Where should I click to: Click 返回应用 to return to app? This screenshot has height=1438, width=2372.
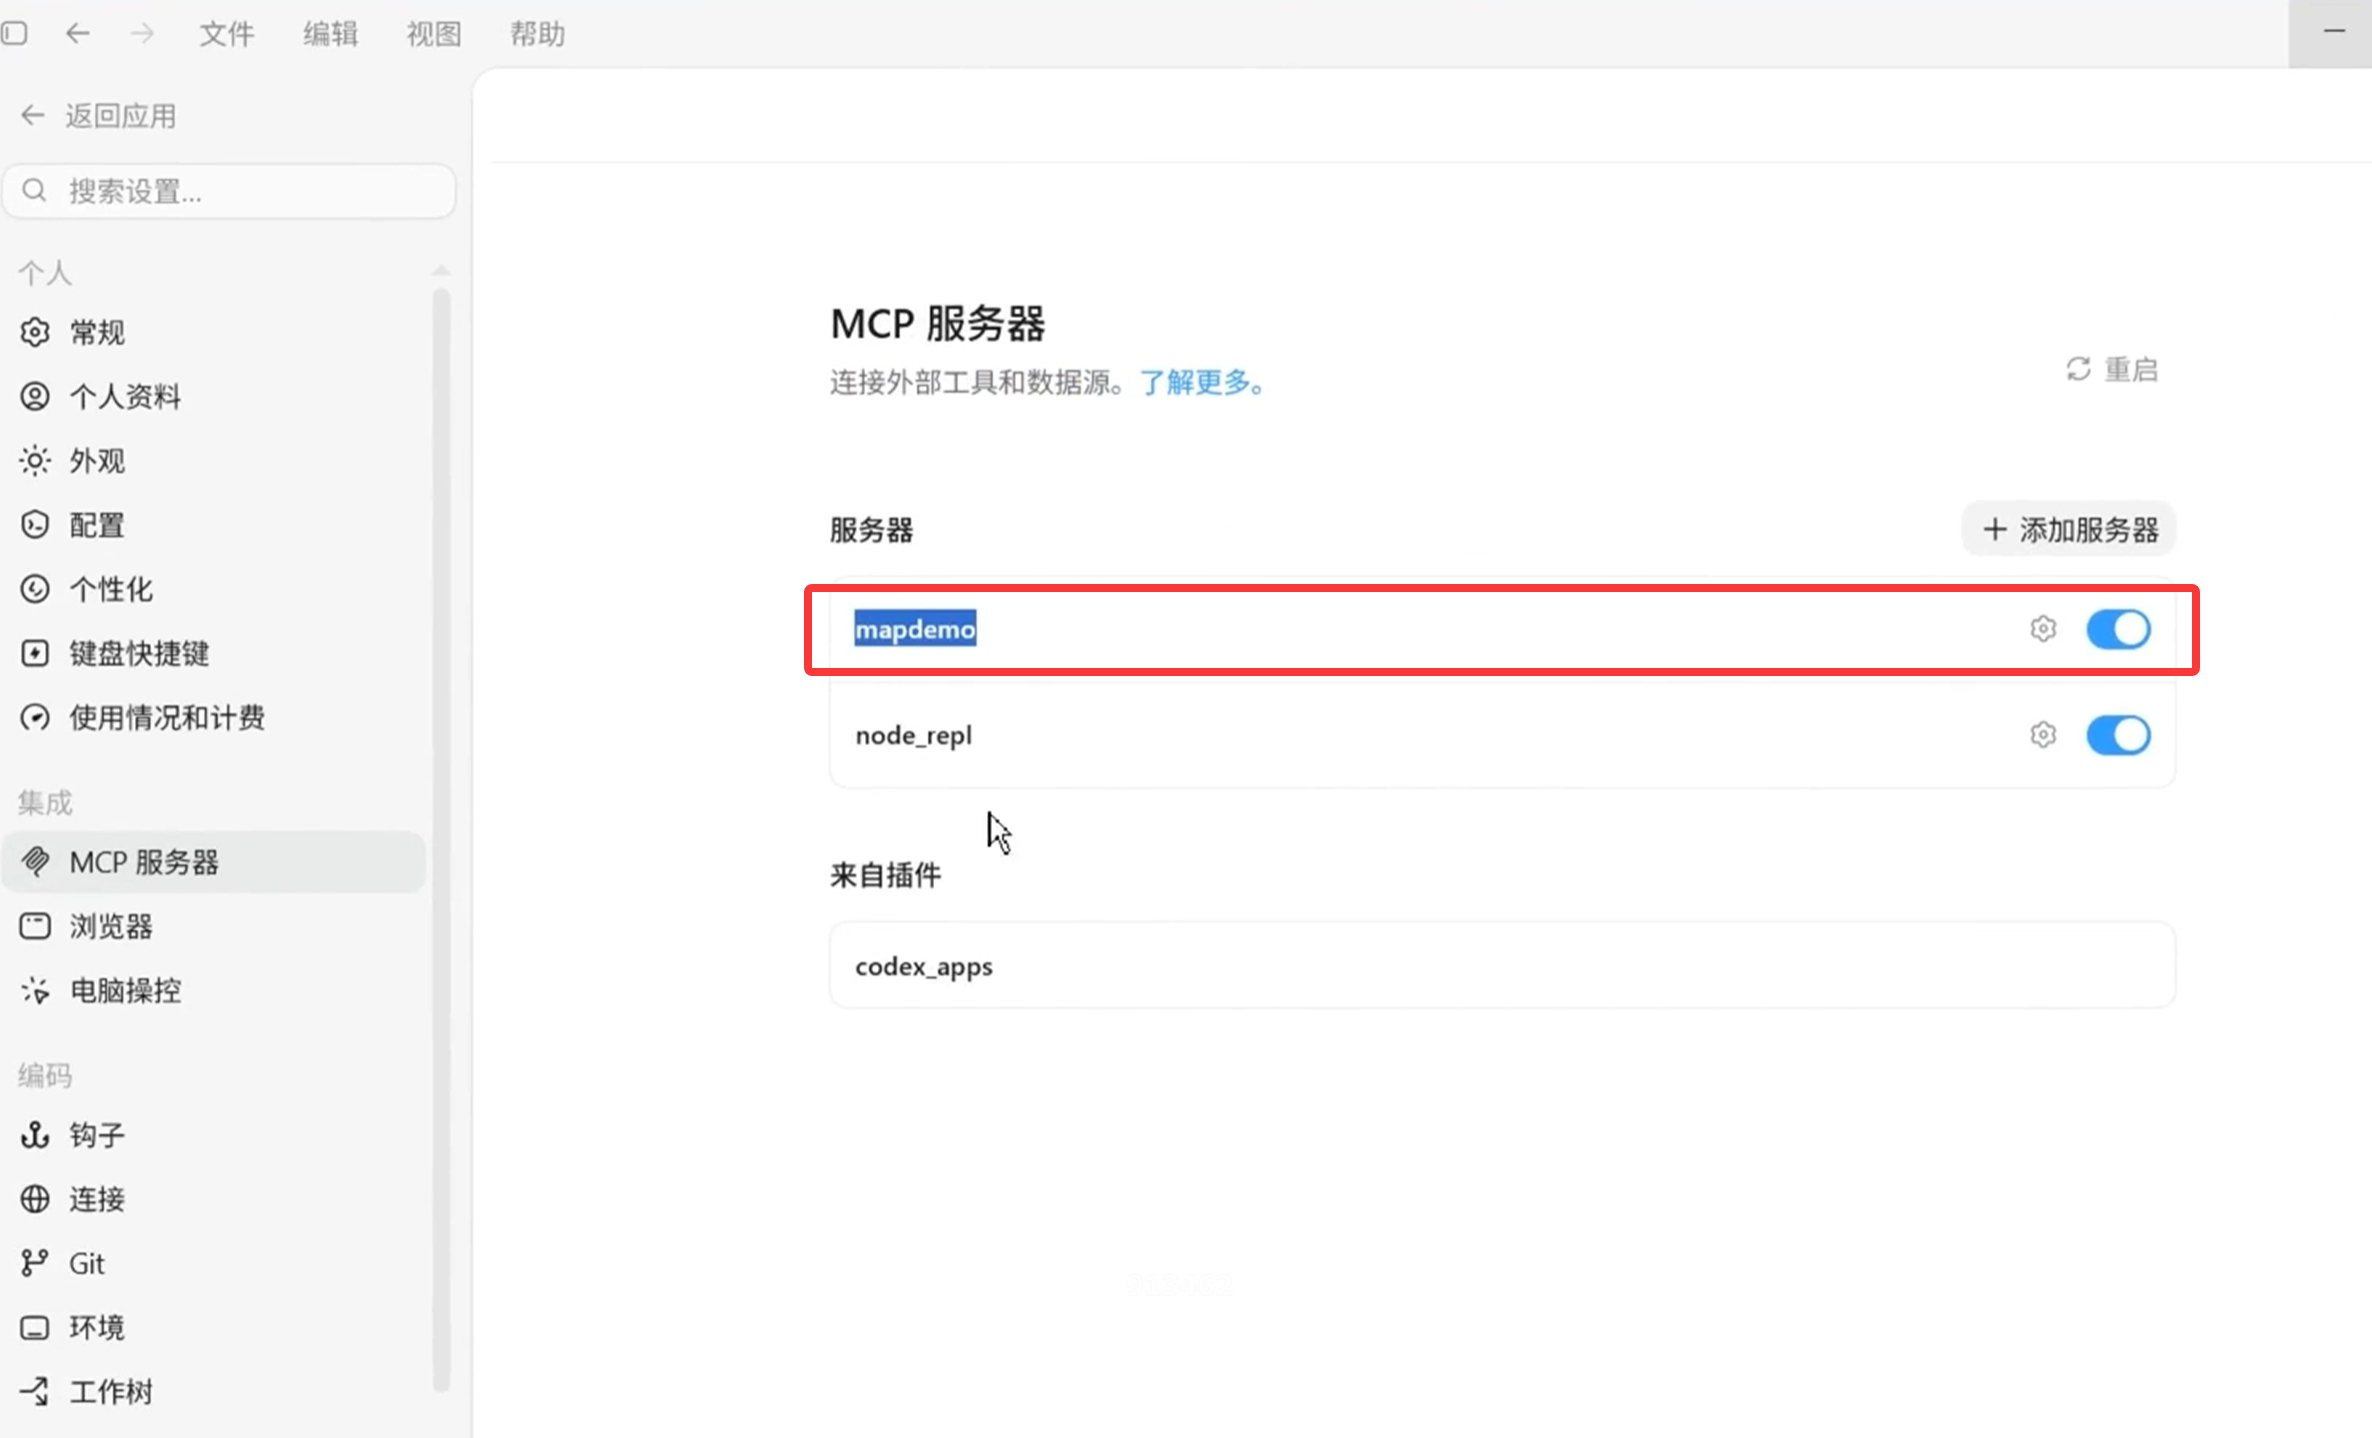[98, 116]
